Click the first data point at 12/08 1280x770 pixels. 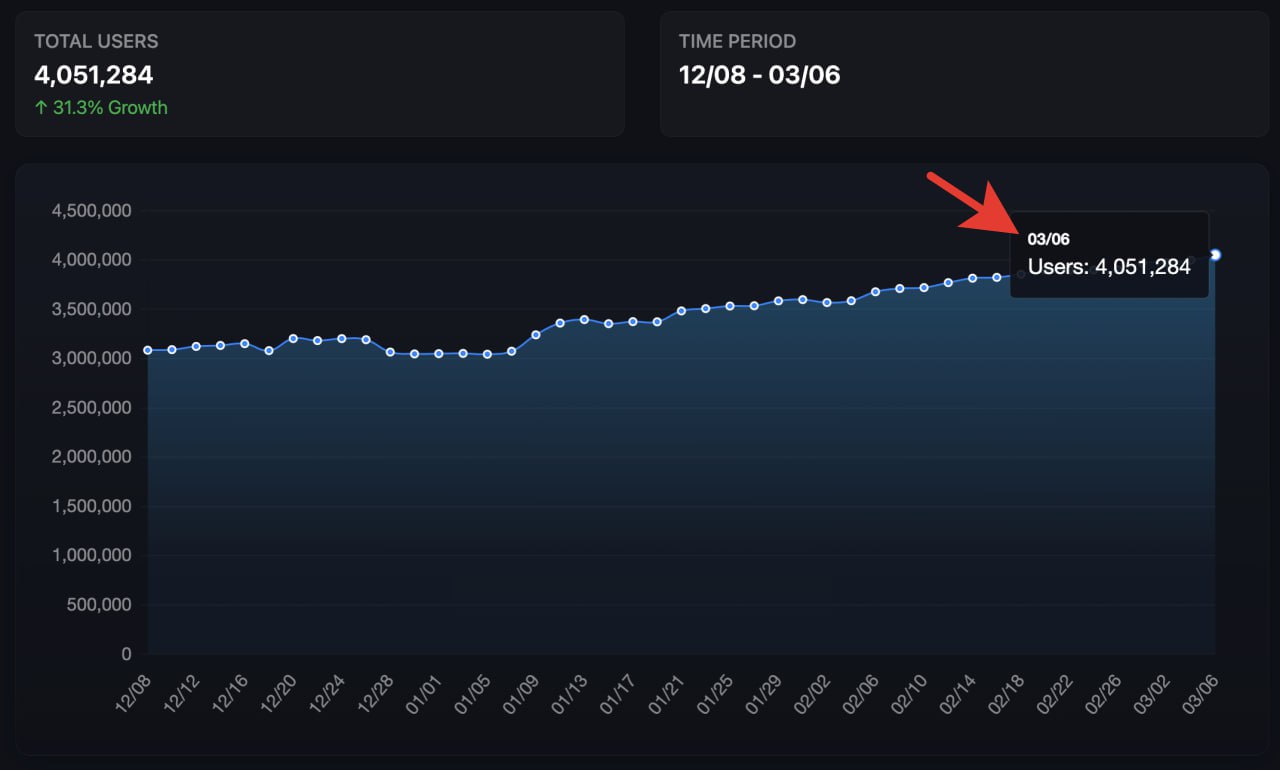pos(148,350)
